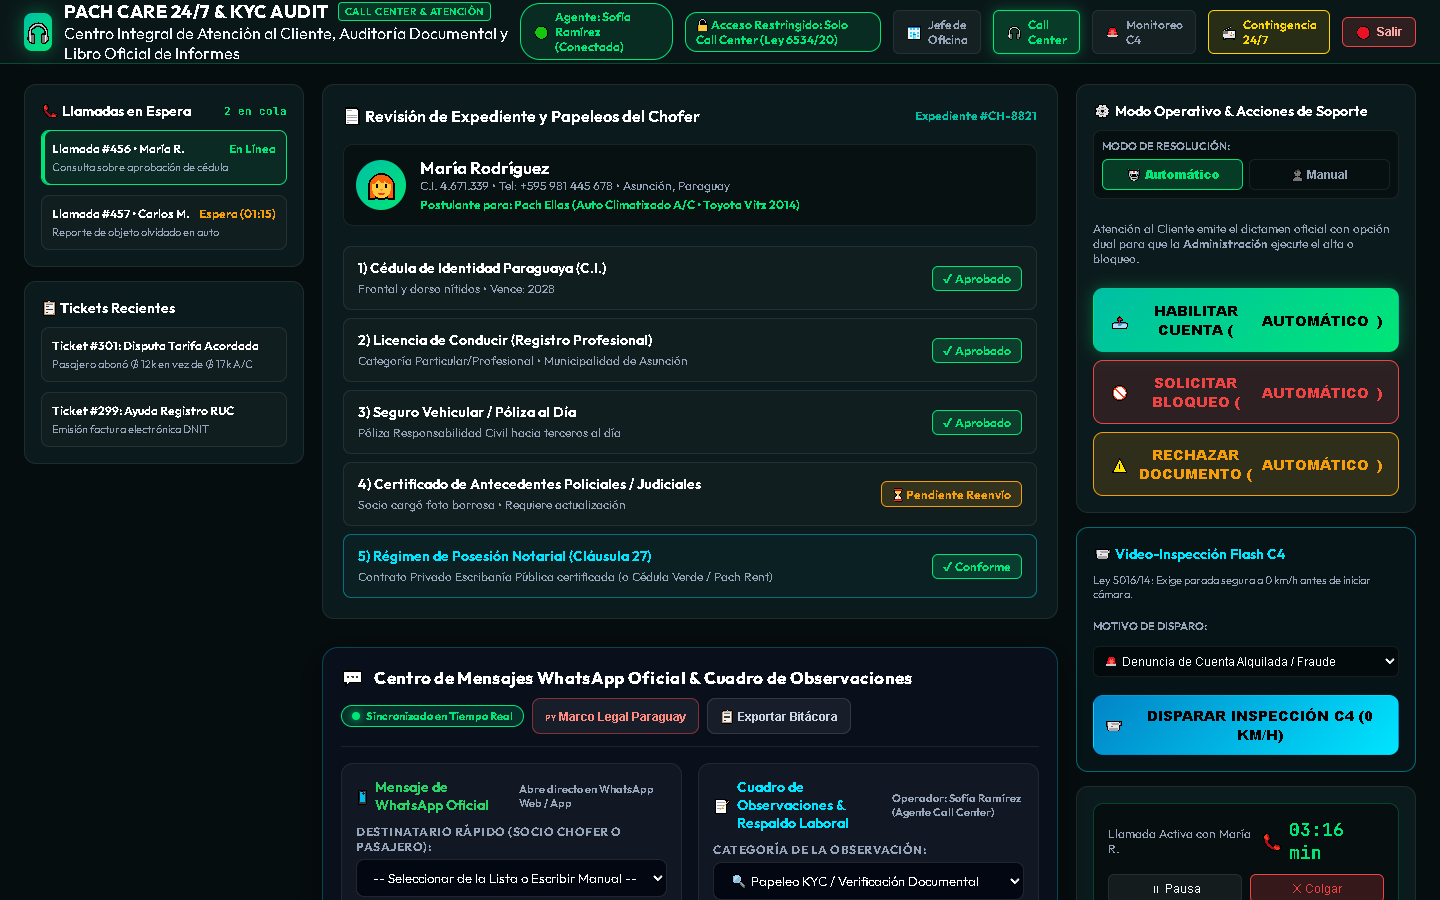
Task: Open the Motivo de Disparo dropdown
Action: [x=1246, y=661]
